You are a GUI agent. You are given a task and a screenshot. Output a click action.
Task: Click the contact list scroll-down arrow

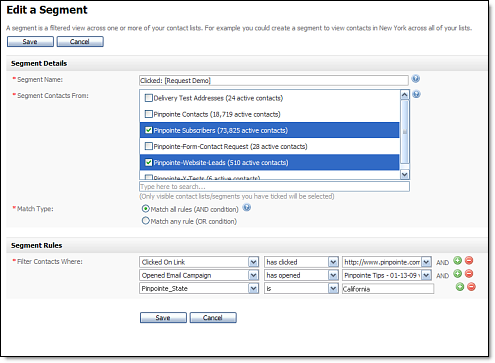[x=405, y=174]
